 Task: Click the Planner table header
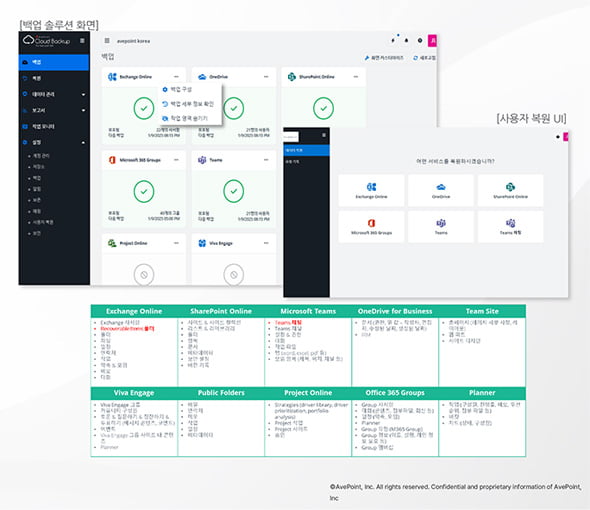[482, 393]
